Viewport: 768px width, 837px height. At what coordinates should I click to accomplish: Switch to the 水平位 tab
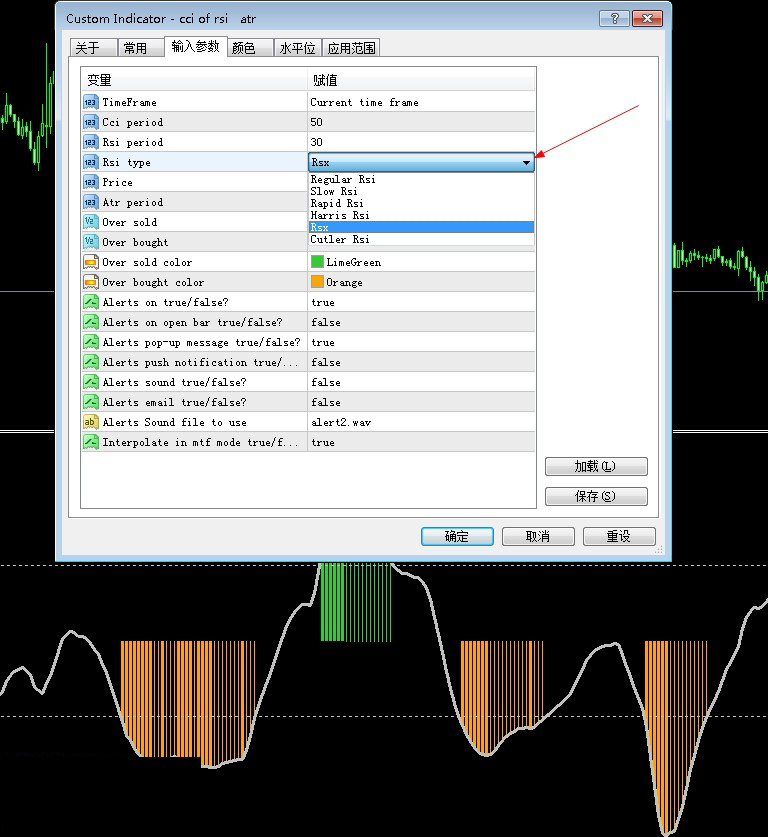[298, 48]
